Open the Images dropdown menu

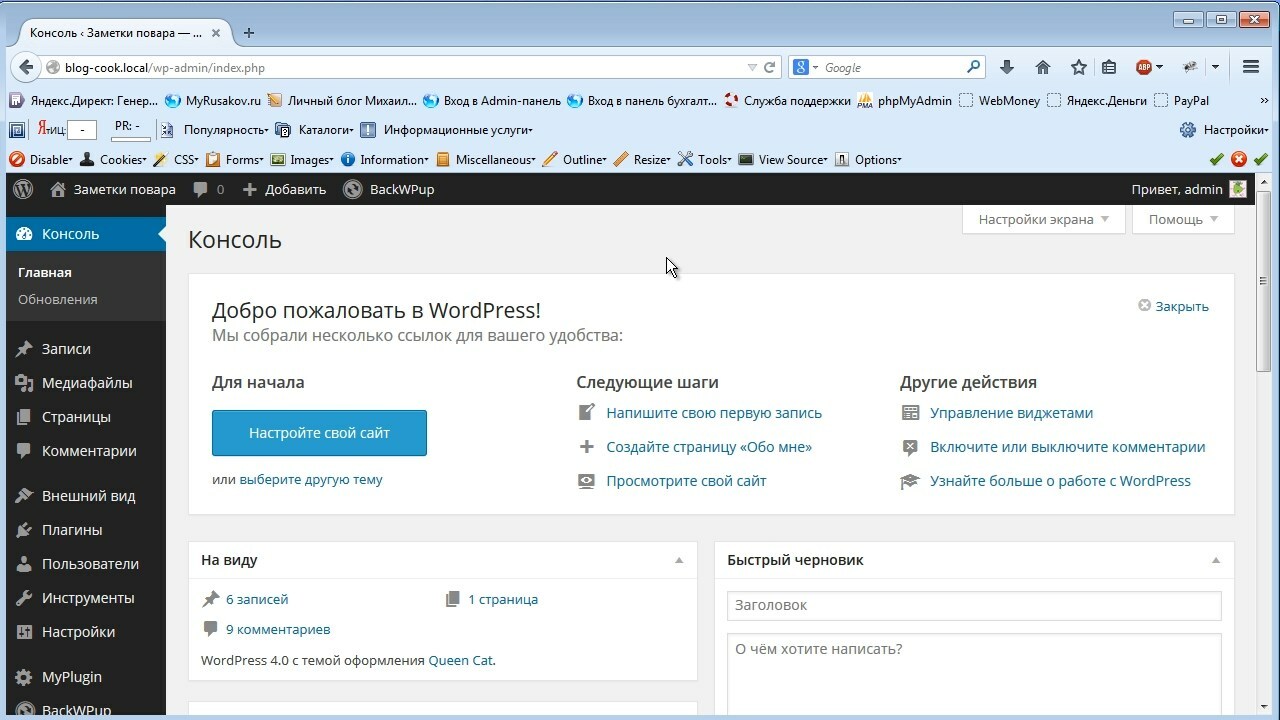coord(303,159)
